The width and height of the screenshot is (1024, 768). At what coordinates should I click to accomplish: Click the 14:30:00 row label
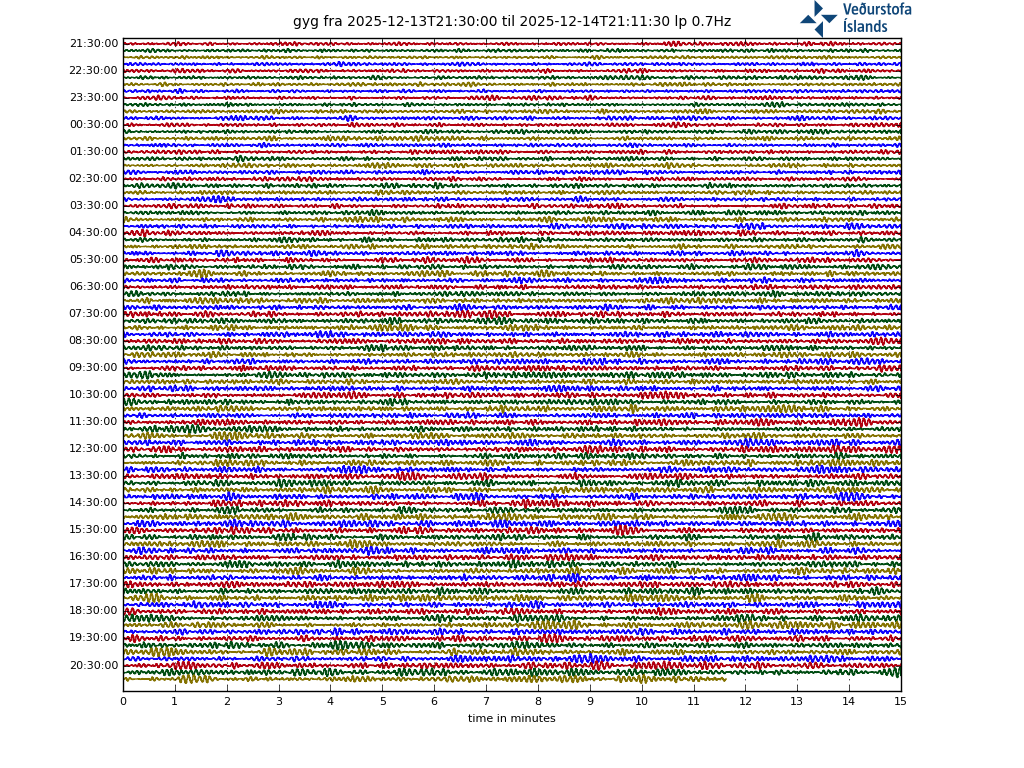pyautogui.click(x=94, y=503)
